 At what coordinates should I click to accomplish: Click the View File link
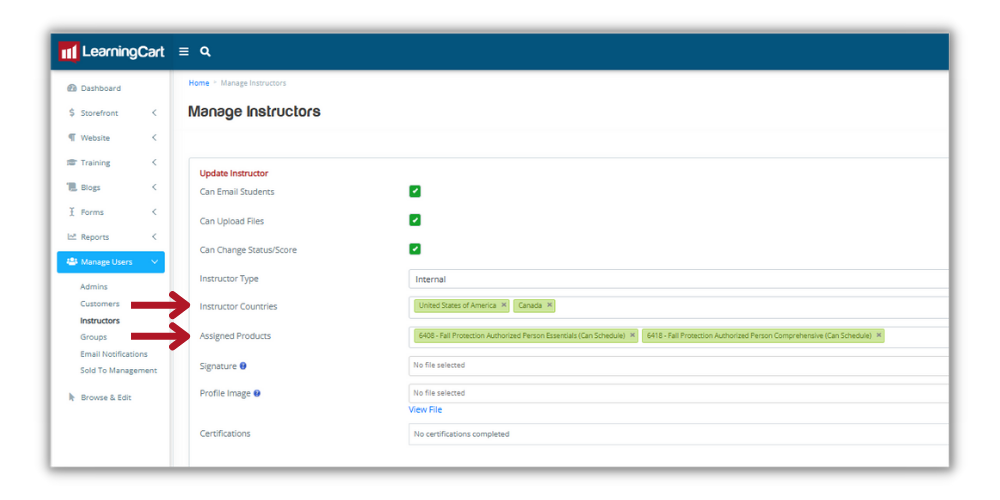[x=425, y=409]
